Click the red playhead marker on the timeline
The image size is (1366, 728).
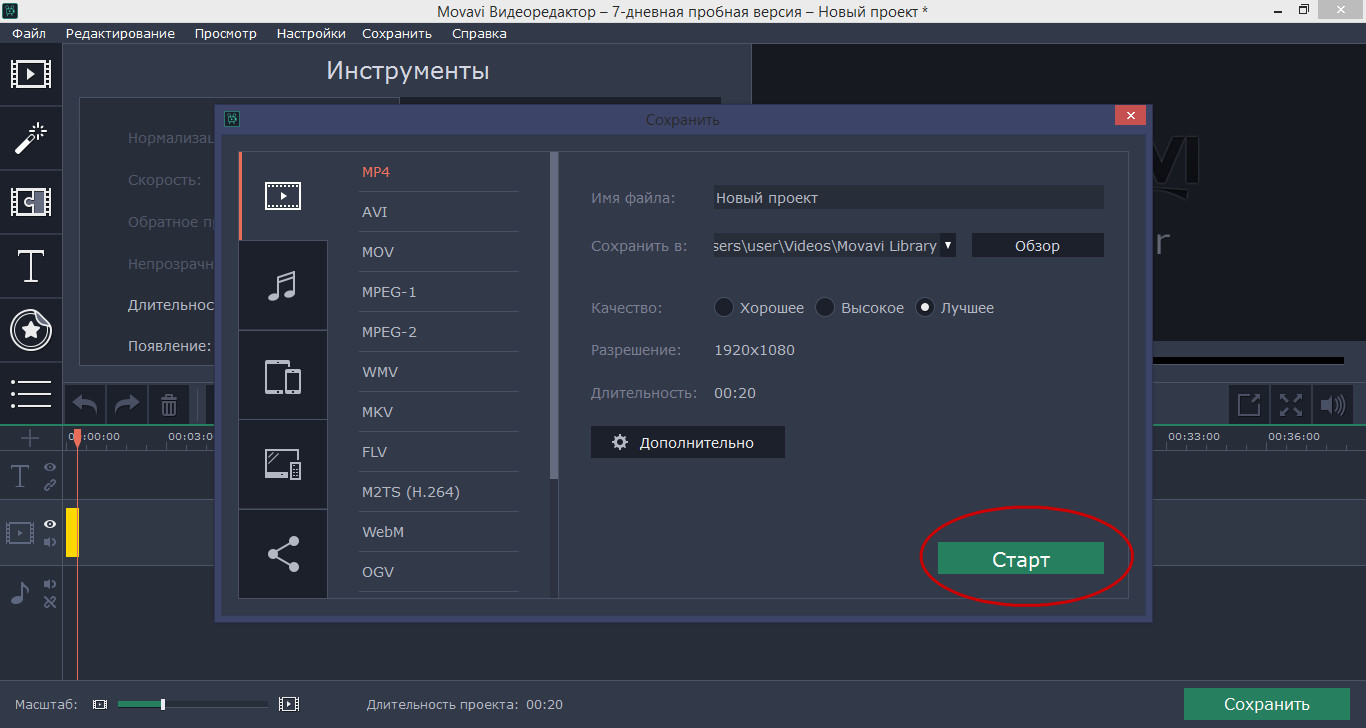click(x=76, y=437)
